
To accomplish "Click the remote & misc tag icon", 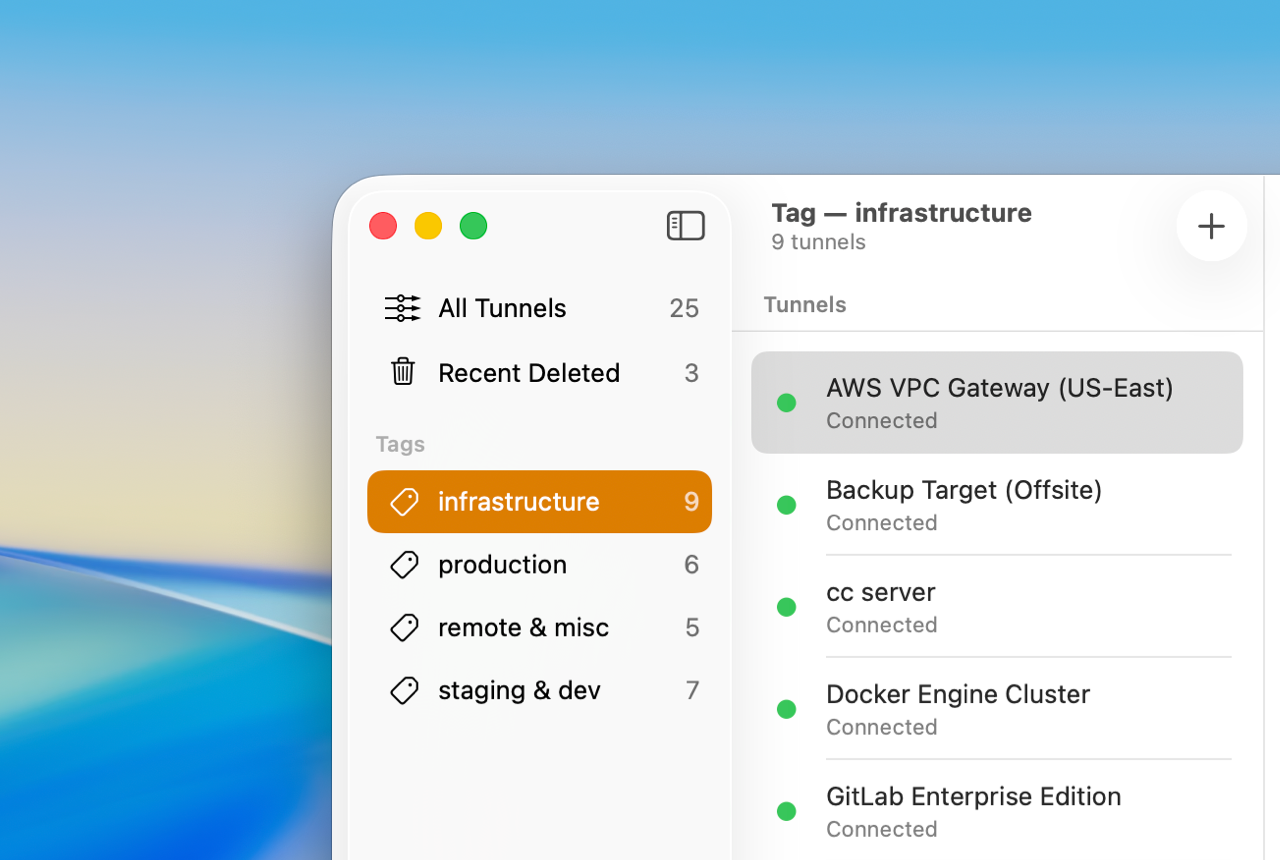I will (404, 628).
